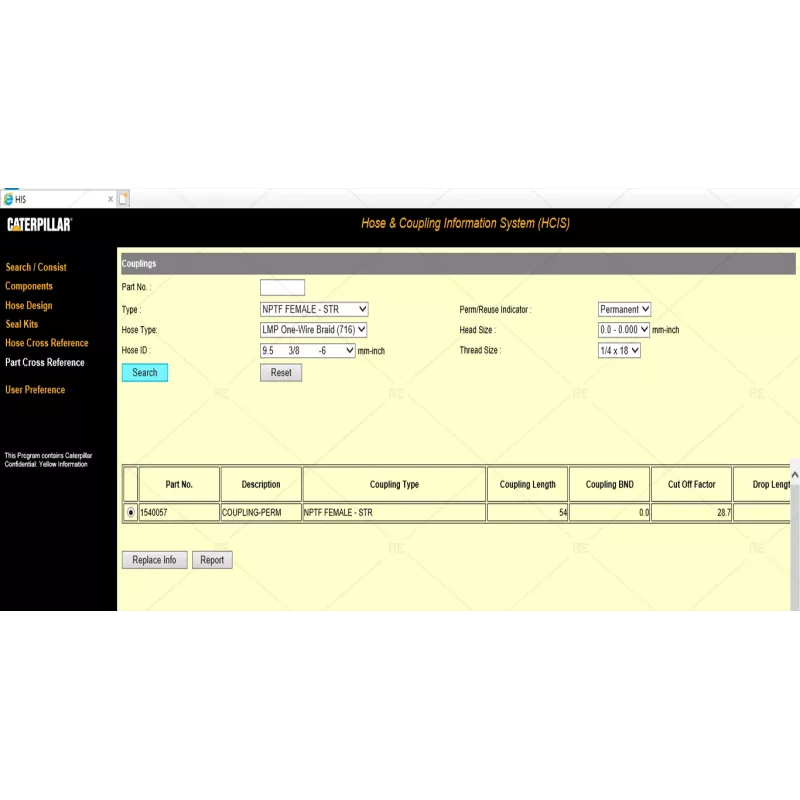Click the Replace Info button

click(153, 559)
